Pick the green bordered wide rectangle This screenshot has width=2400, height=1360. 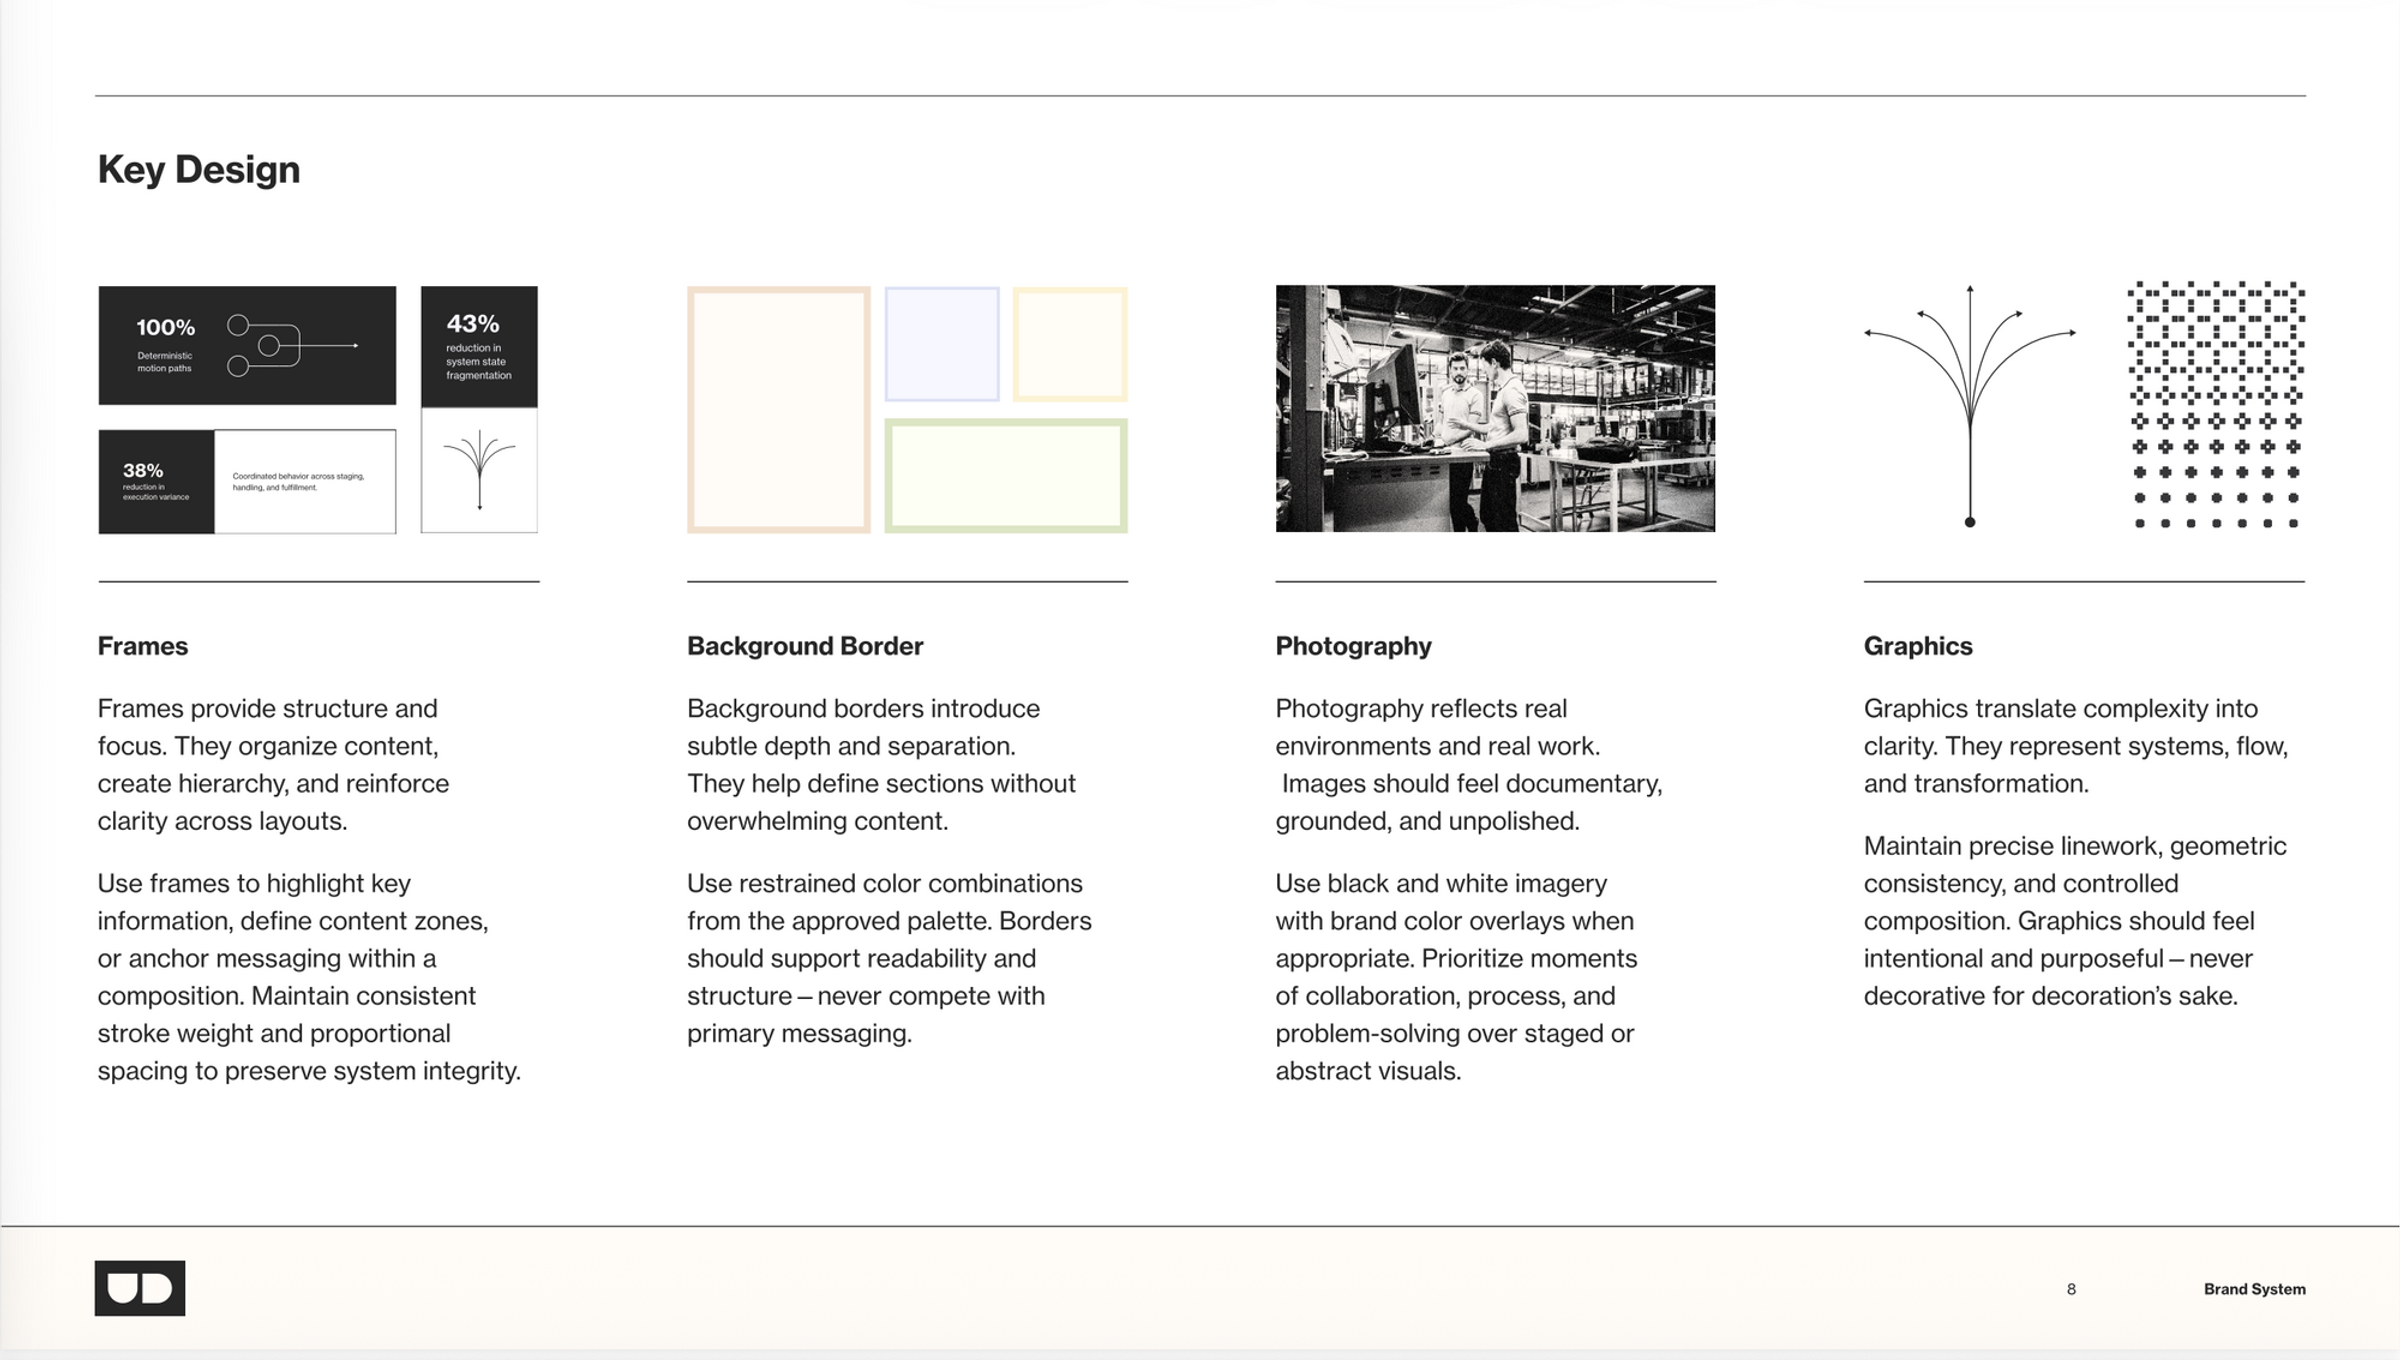(1006, 476)
